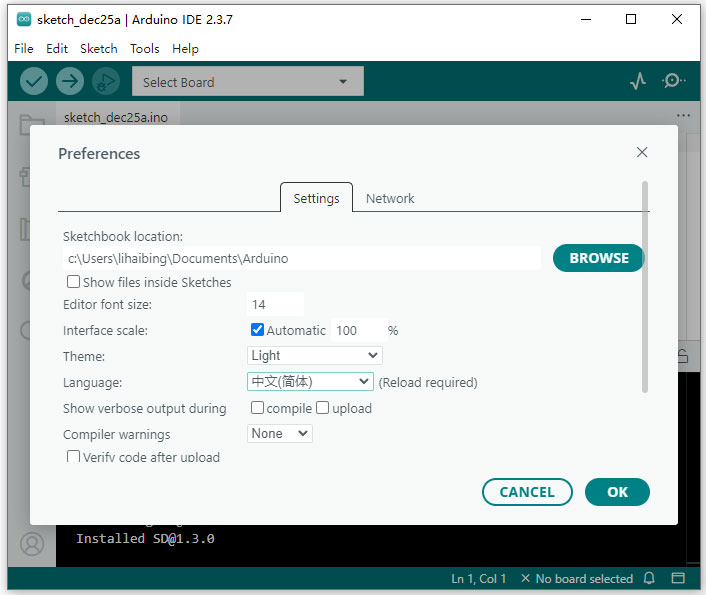Click the Installed SD@1.3.0 output line
Image resolution: width=706 pixels, height=595 pixels.
pos(145,538)
